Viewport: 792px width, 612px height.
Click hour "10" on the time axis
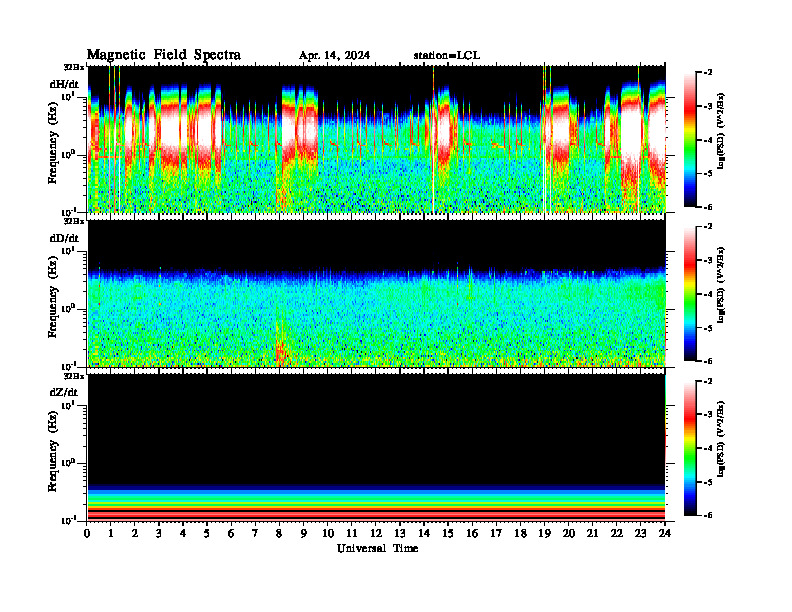[328, 533]
